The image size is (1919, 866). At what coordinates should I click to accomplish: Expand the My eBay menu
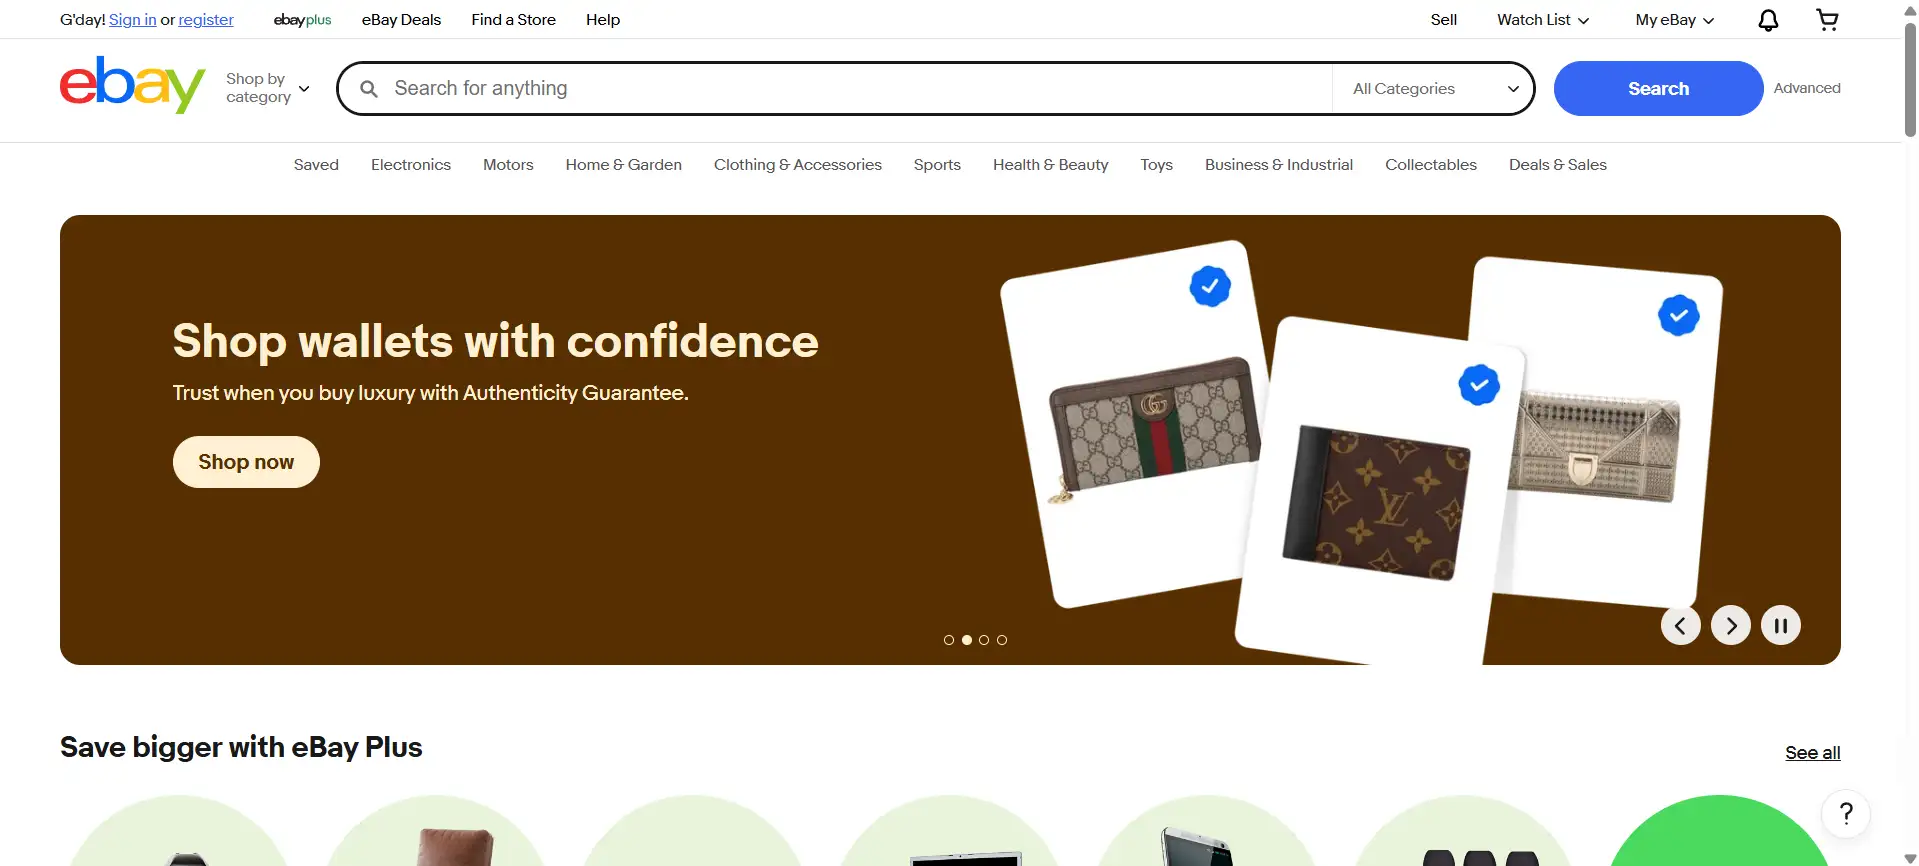pyautogui.click(x=1675, y=20)
